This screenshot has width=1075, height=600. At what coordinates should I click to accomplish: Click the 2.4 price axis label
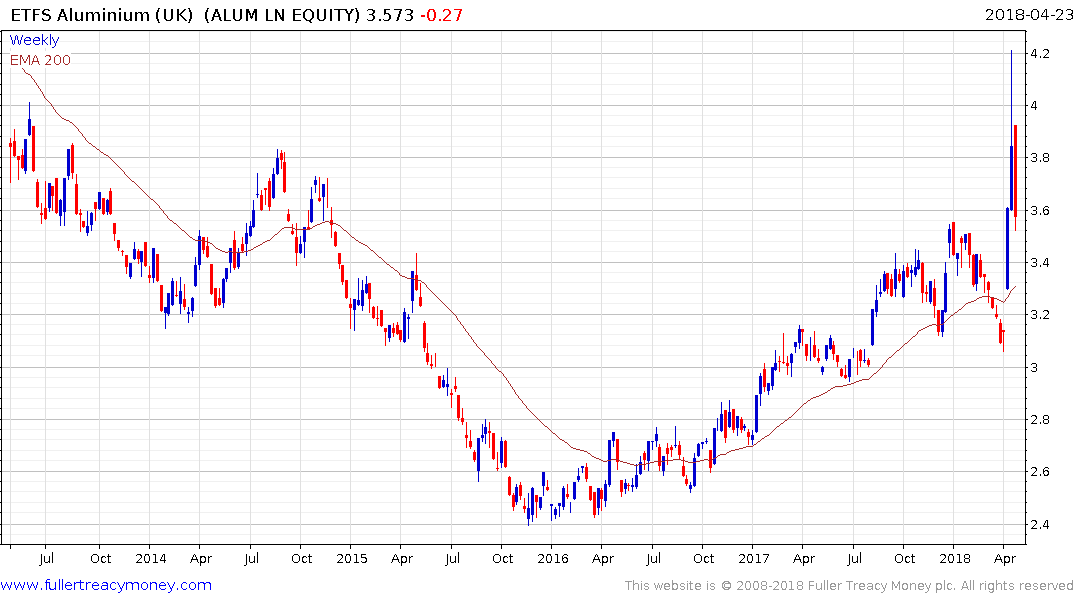coord(1040,525)
